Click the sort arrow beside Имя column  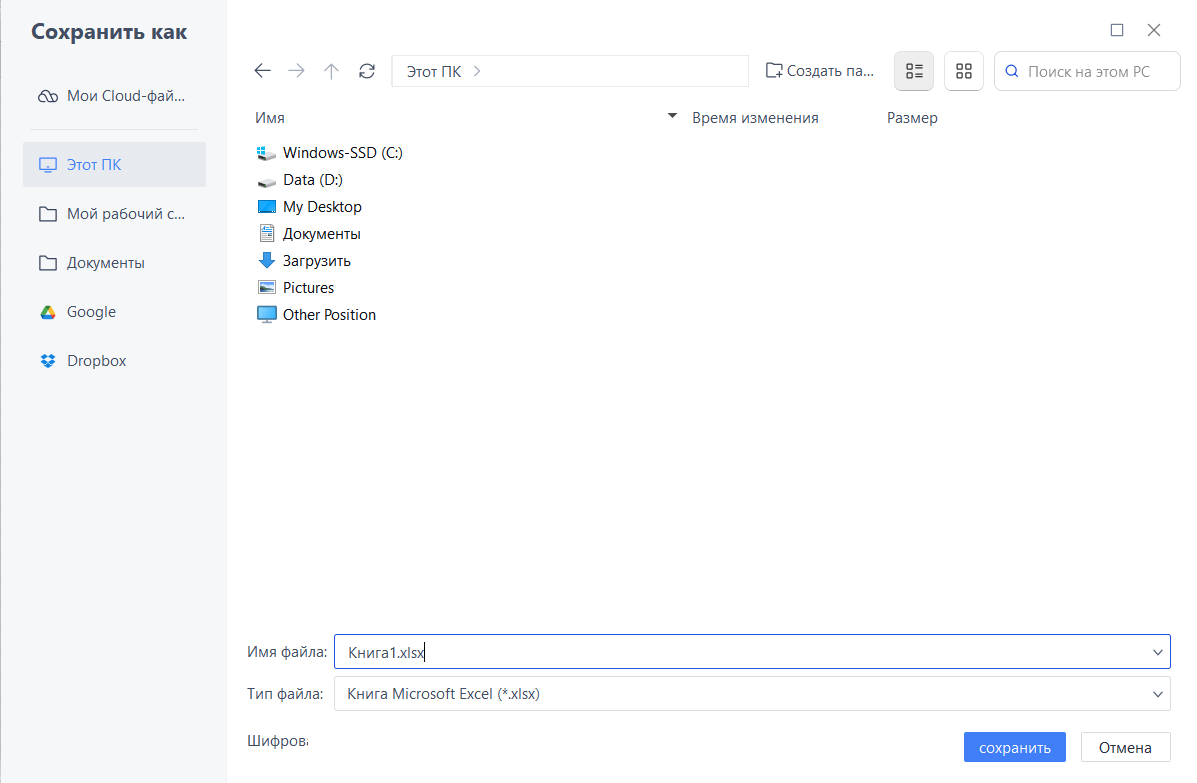[672, 117]
